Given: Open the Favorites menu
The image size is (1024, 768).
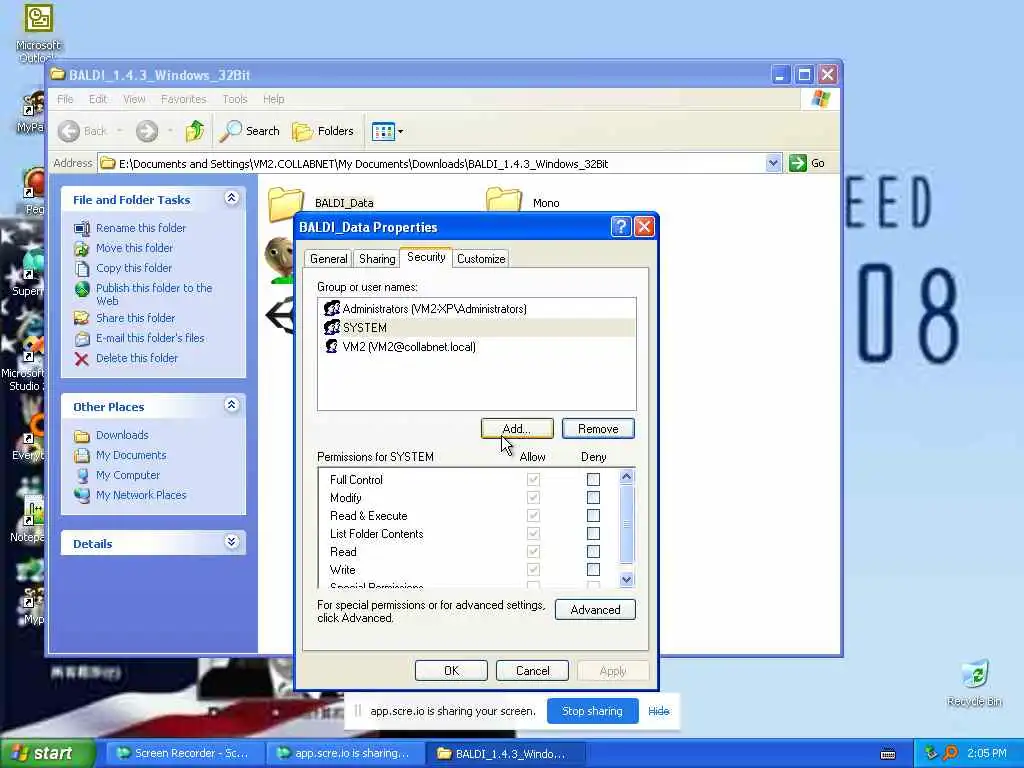Looking at the screenshot, I should tap(184, 99).
